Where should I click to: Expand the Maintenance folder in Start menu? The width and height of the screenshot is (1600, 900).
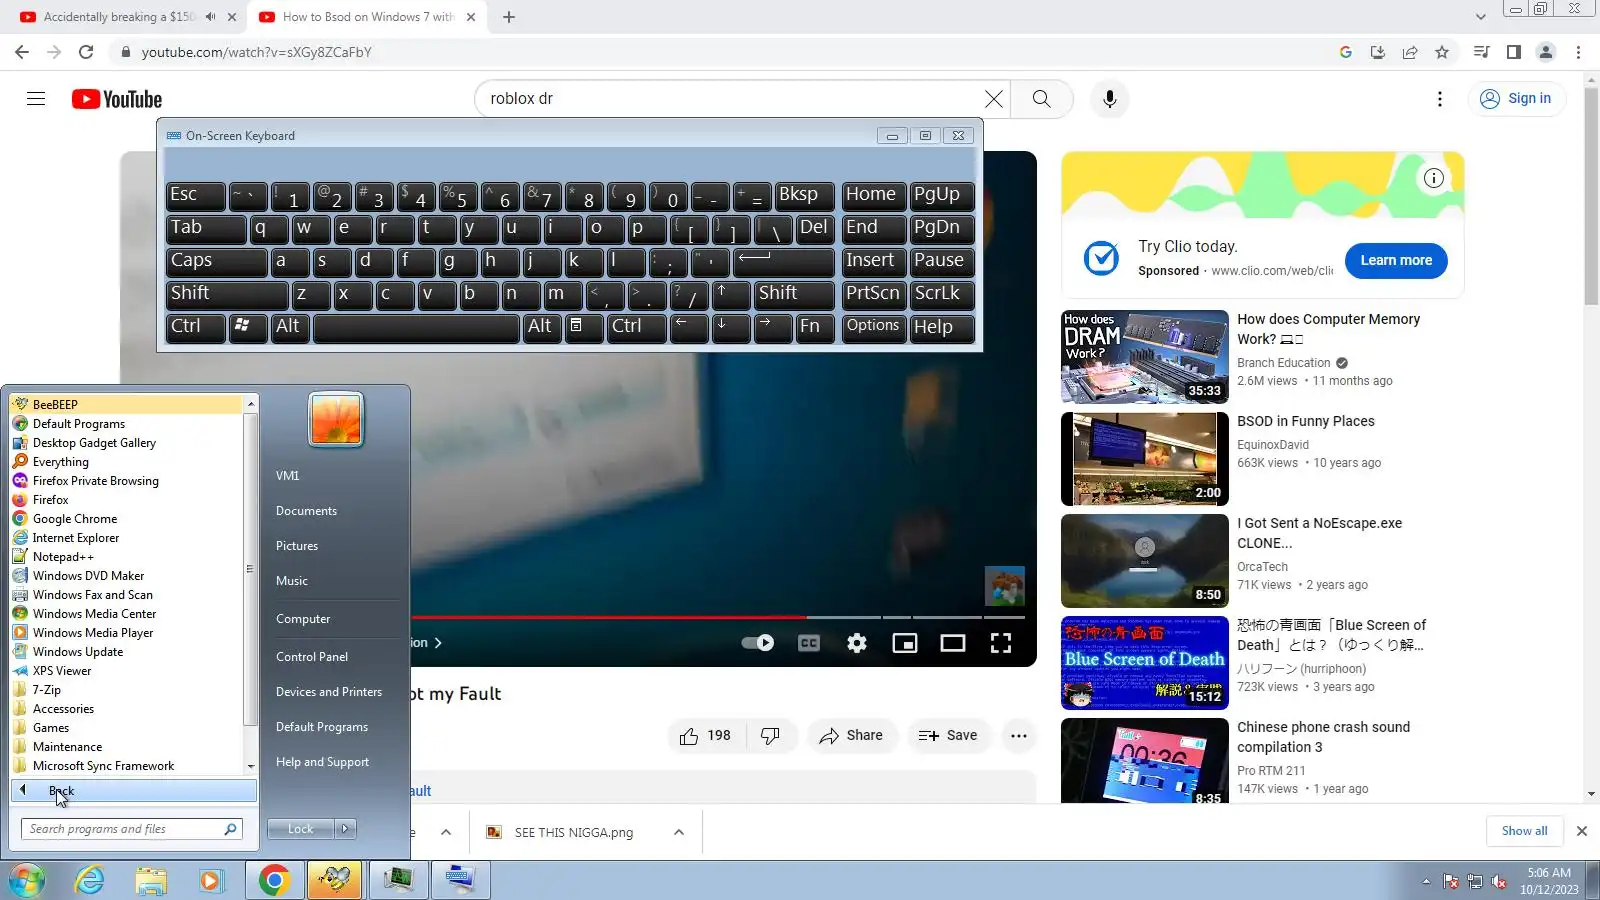tap(67, 747)
